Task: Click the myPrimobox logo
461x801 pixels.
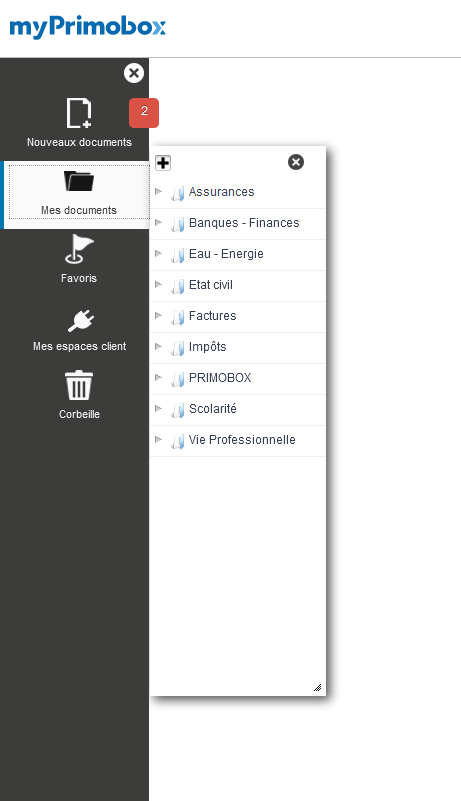Action: pos(87,27)
